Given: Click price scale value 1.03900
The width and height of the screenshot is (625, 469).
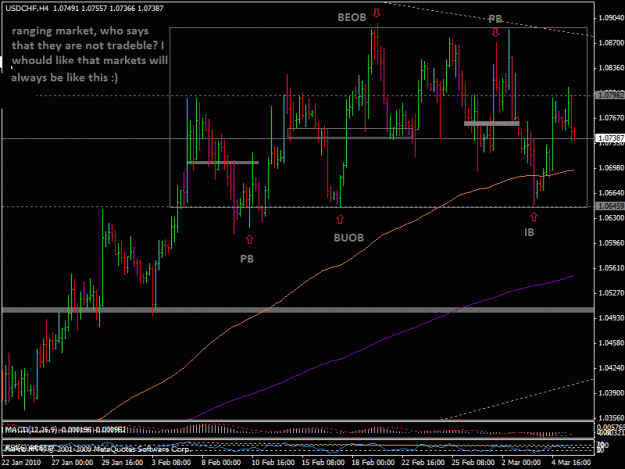Looking at the screenshot, I should click(x=611, y=393).
